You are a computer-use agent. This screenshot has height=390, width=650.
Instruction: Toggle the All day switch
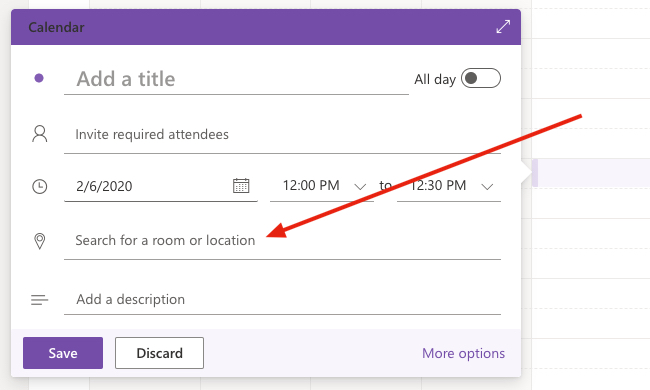(x=481, y=78)
